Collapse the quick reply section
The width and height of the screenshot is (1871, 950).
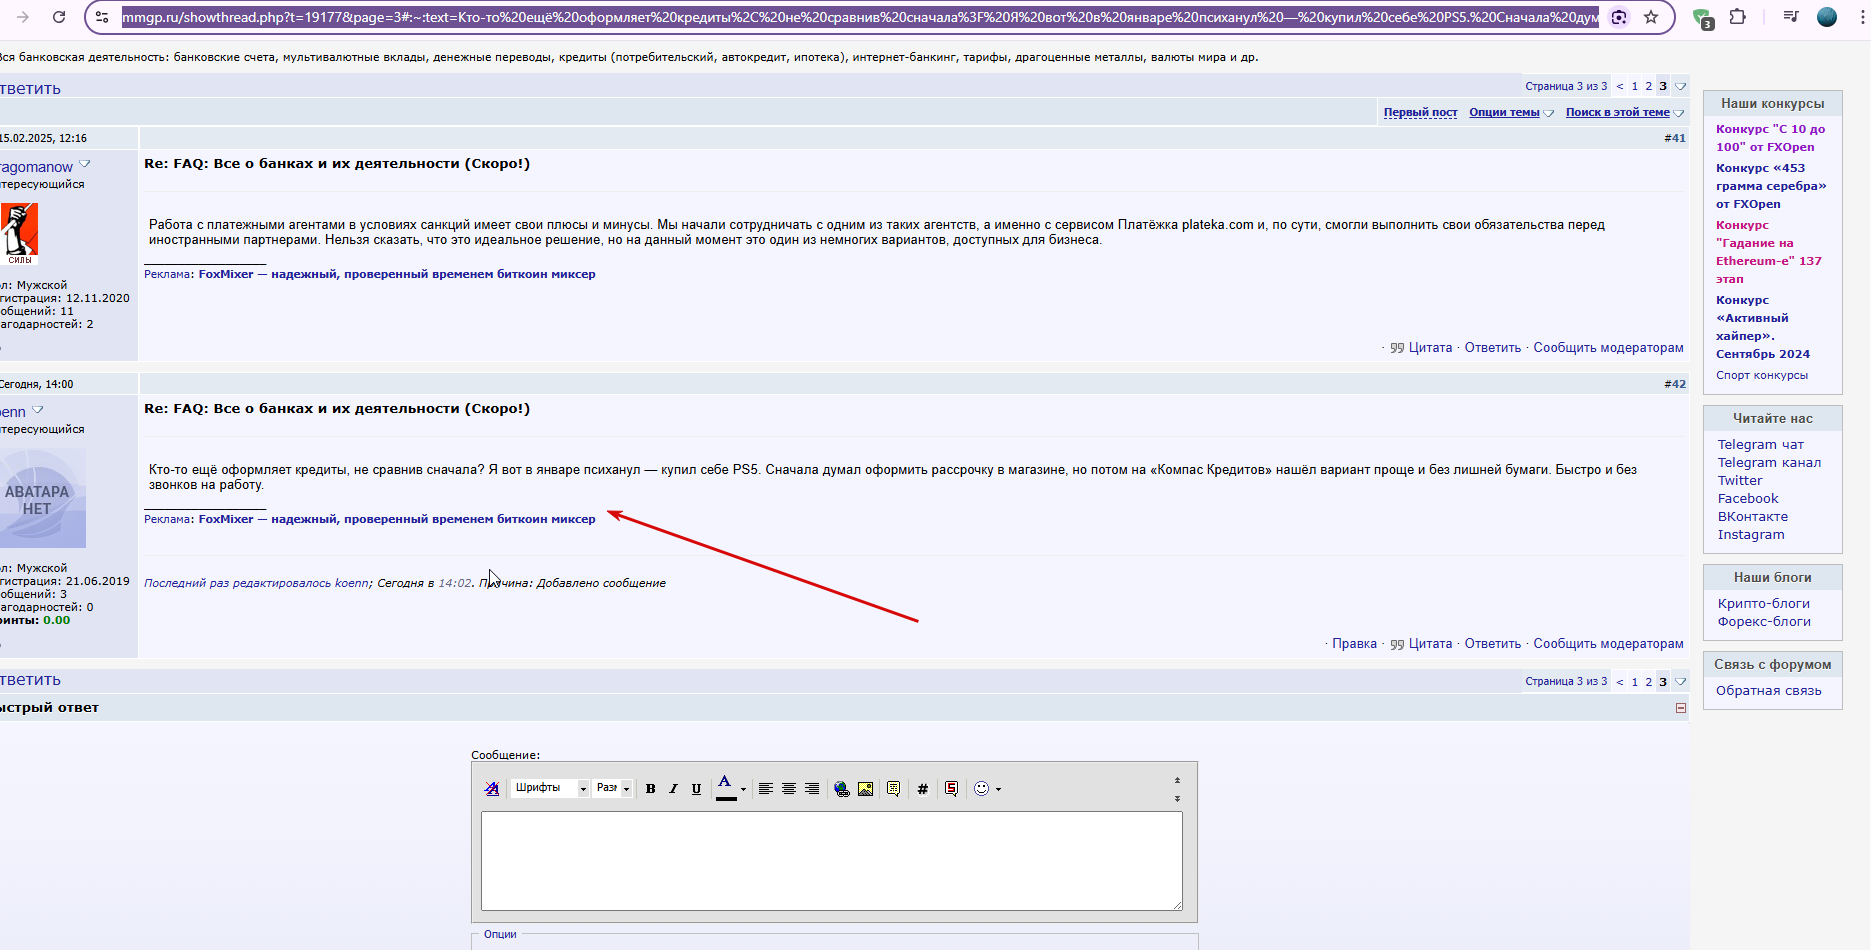[x=1680, y=708]
